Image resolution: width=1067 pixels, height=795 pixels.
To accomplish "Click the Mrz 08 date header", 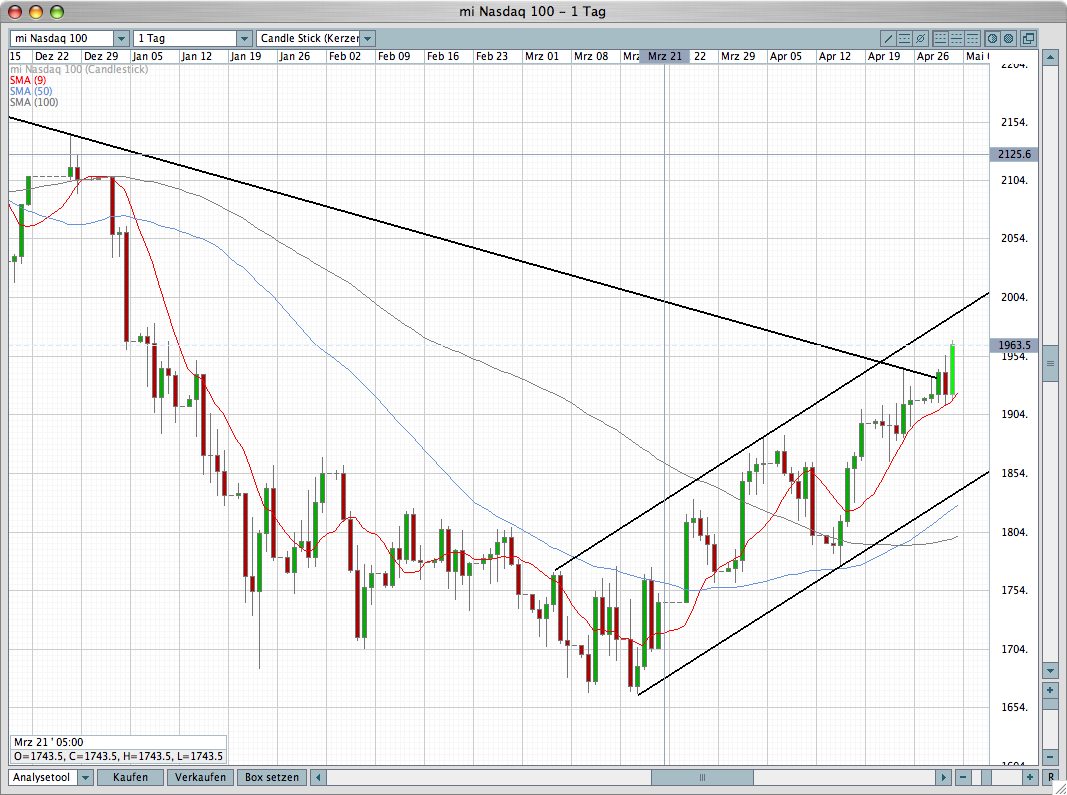I will coord(591,56).
